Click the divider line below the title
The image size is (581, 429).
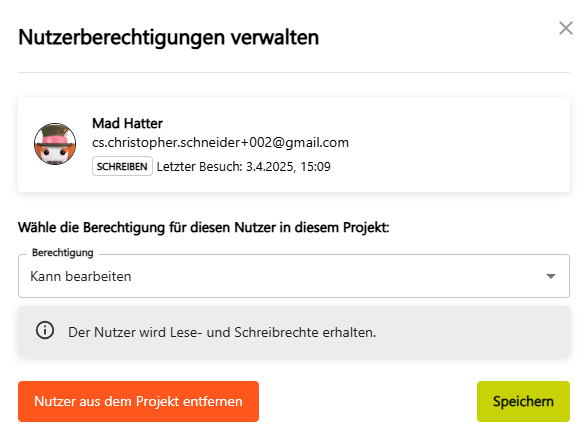point(294,73)
